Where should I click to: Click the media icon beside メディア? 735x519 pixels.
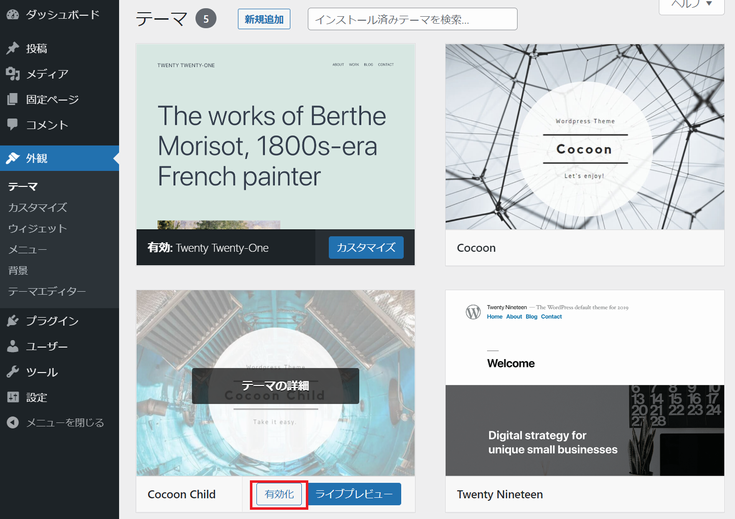[x=12, y=74]
